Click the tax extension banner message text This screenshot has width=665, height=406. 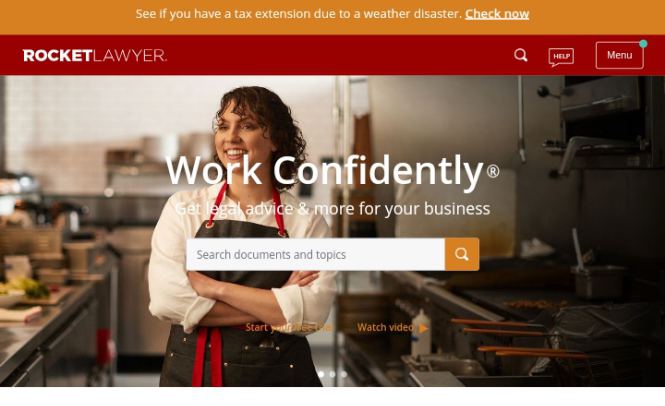(299, 14)
